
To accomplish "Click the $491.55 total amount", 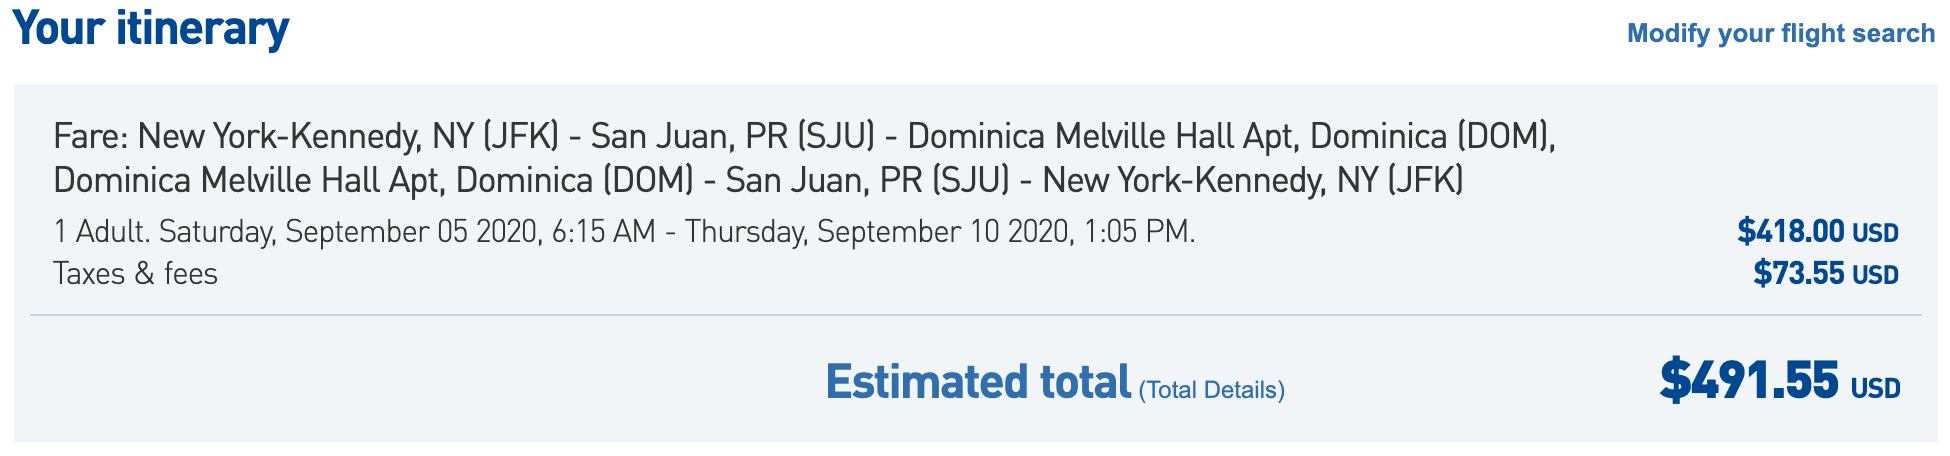I will click(x=1749, y=381).
